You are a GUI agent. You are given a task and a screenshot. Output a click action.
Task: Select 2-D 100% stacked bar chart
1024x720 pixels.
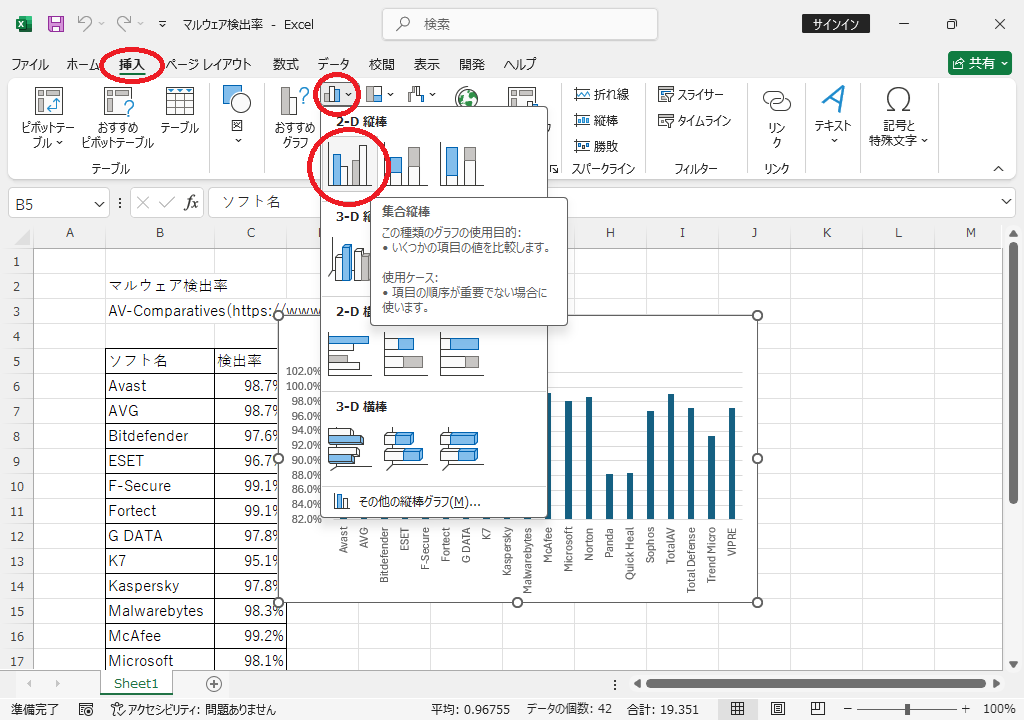tap(462, 354)
